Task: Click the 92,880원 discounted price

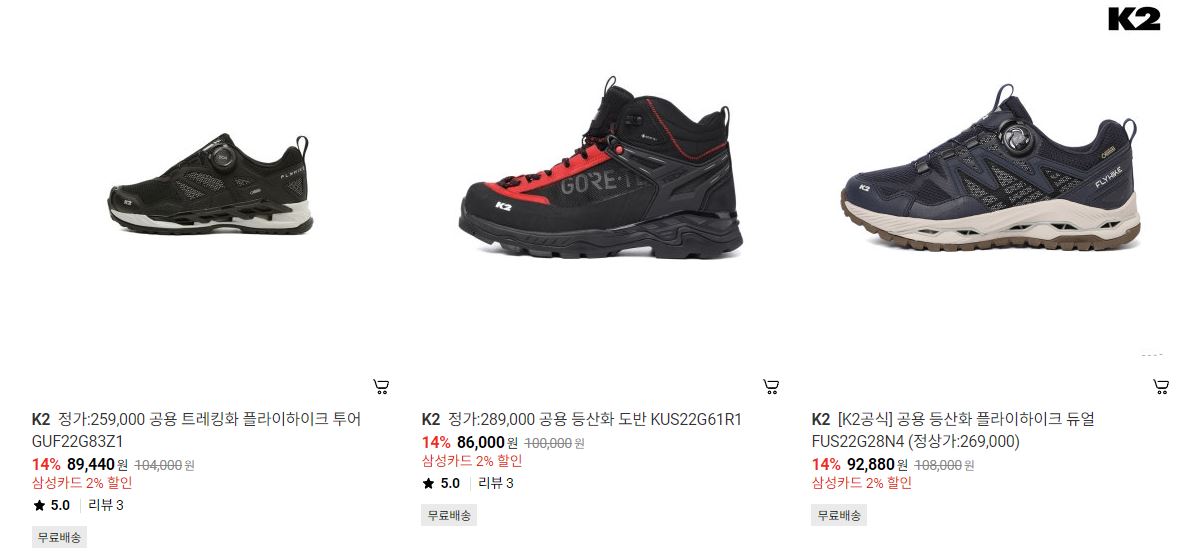Action: (877, 465)
